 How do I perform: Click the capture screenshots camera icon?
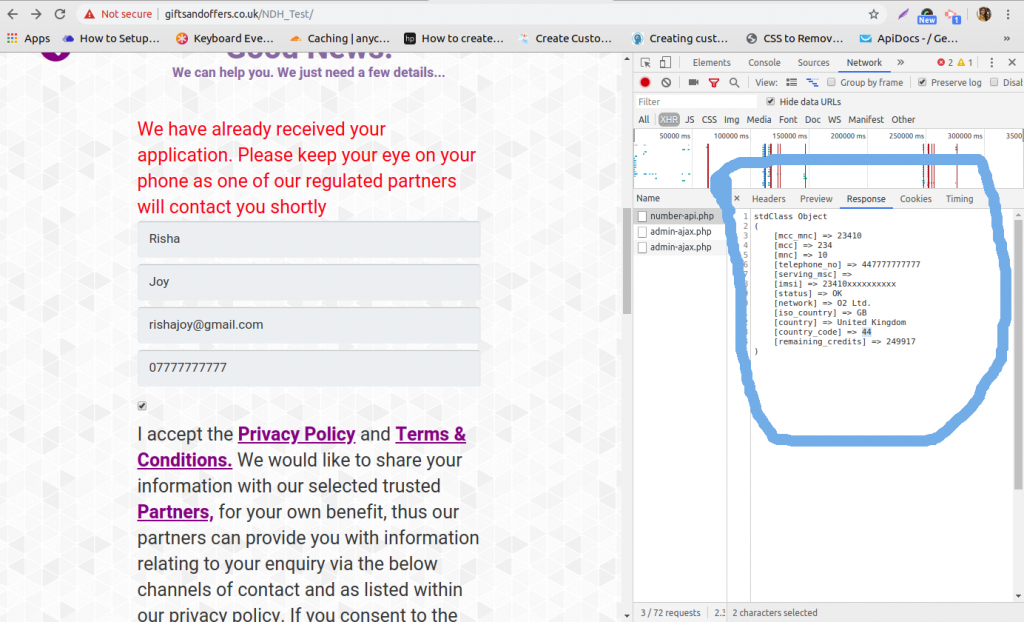pos(693,83)
